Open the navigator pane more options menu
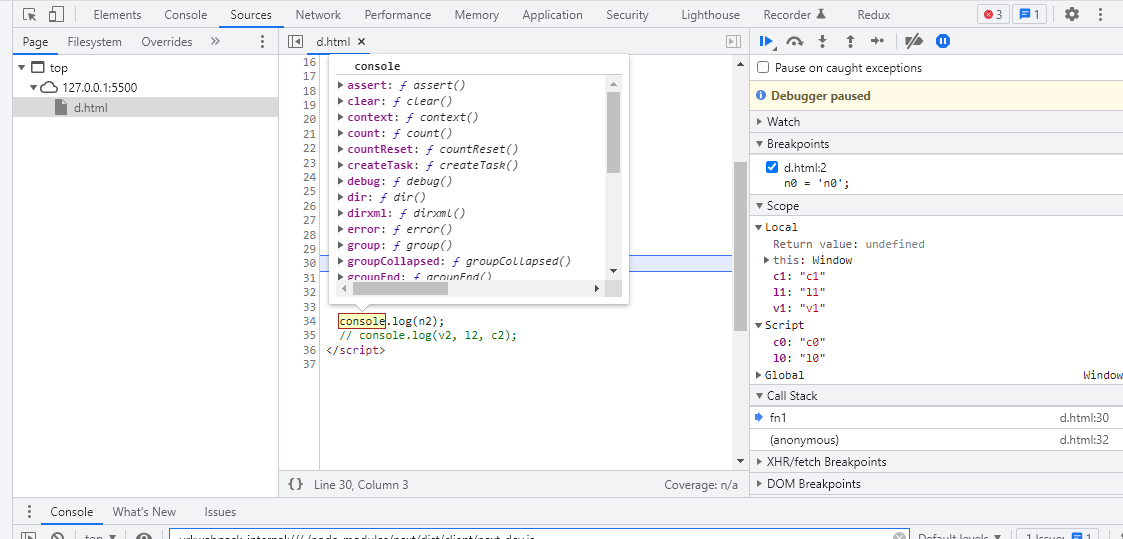 click(262, 42)
